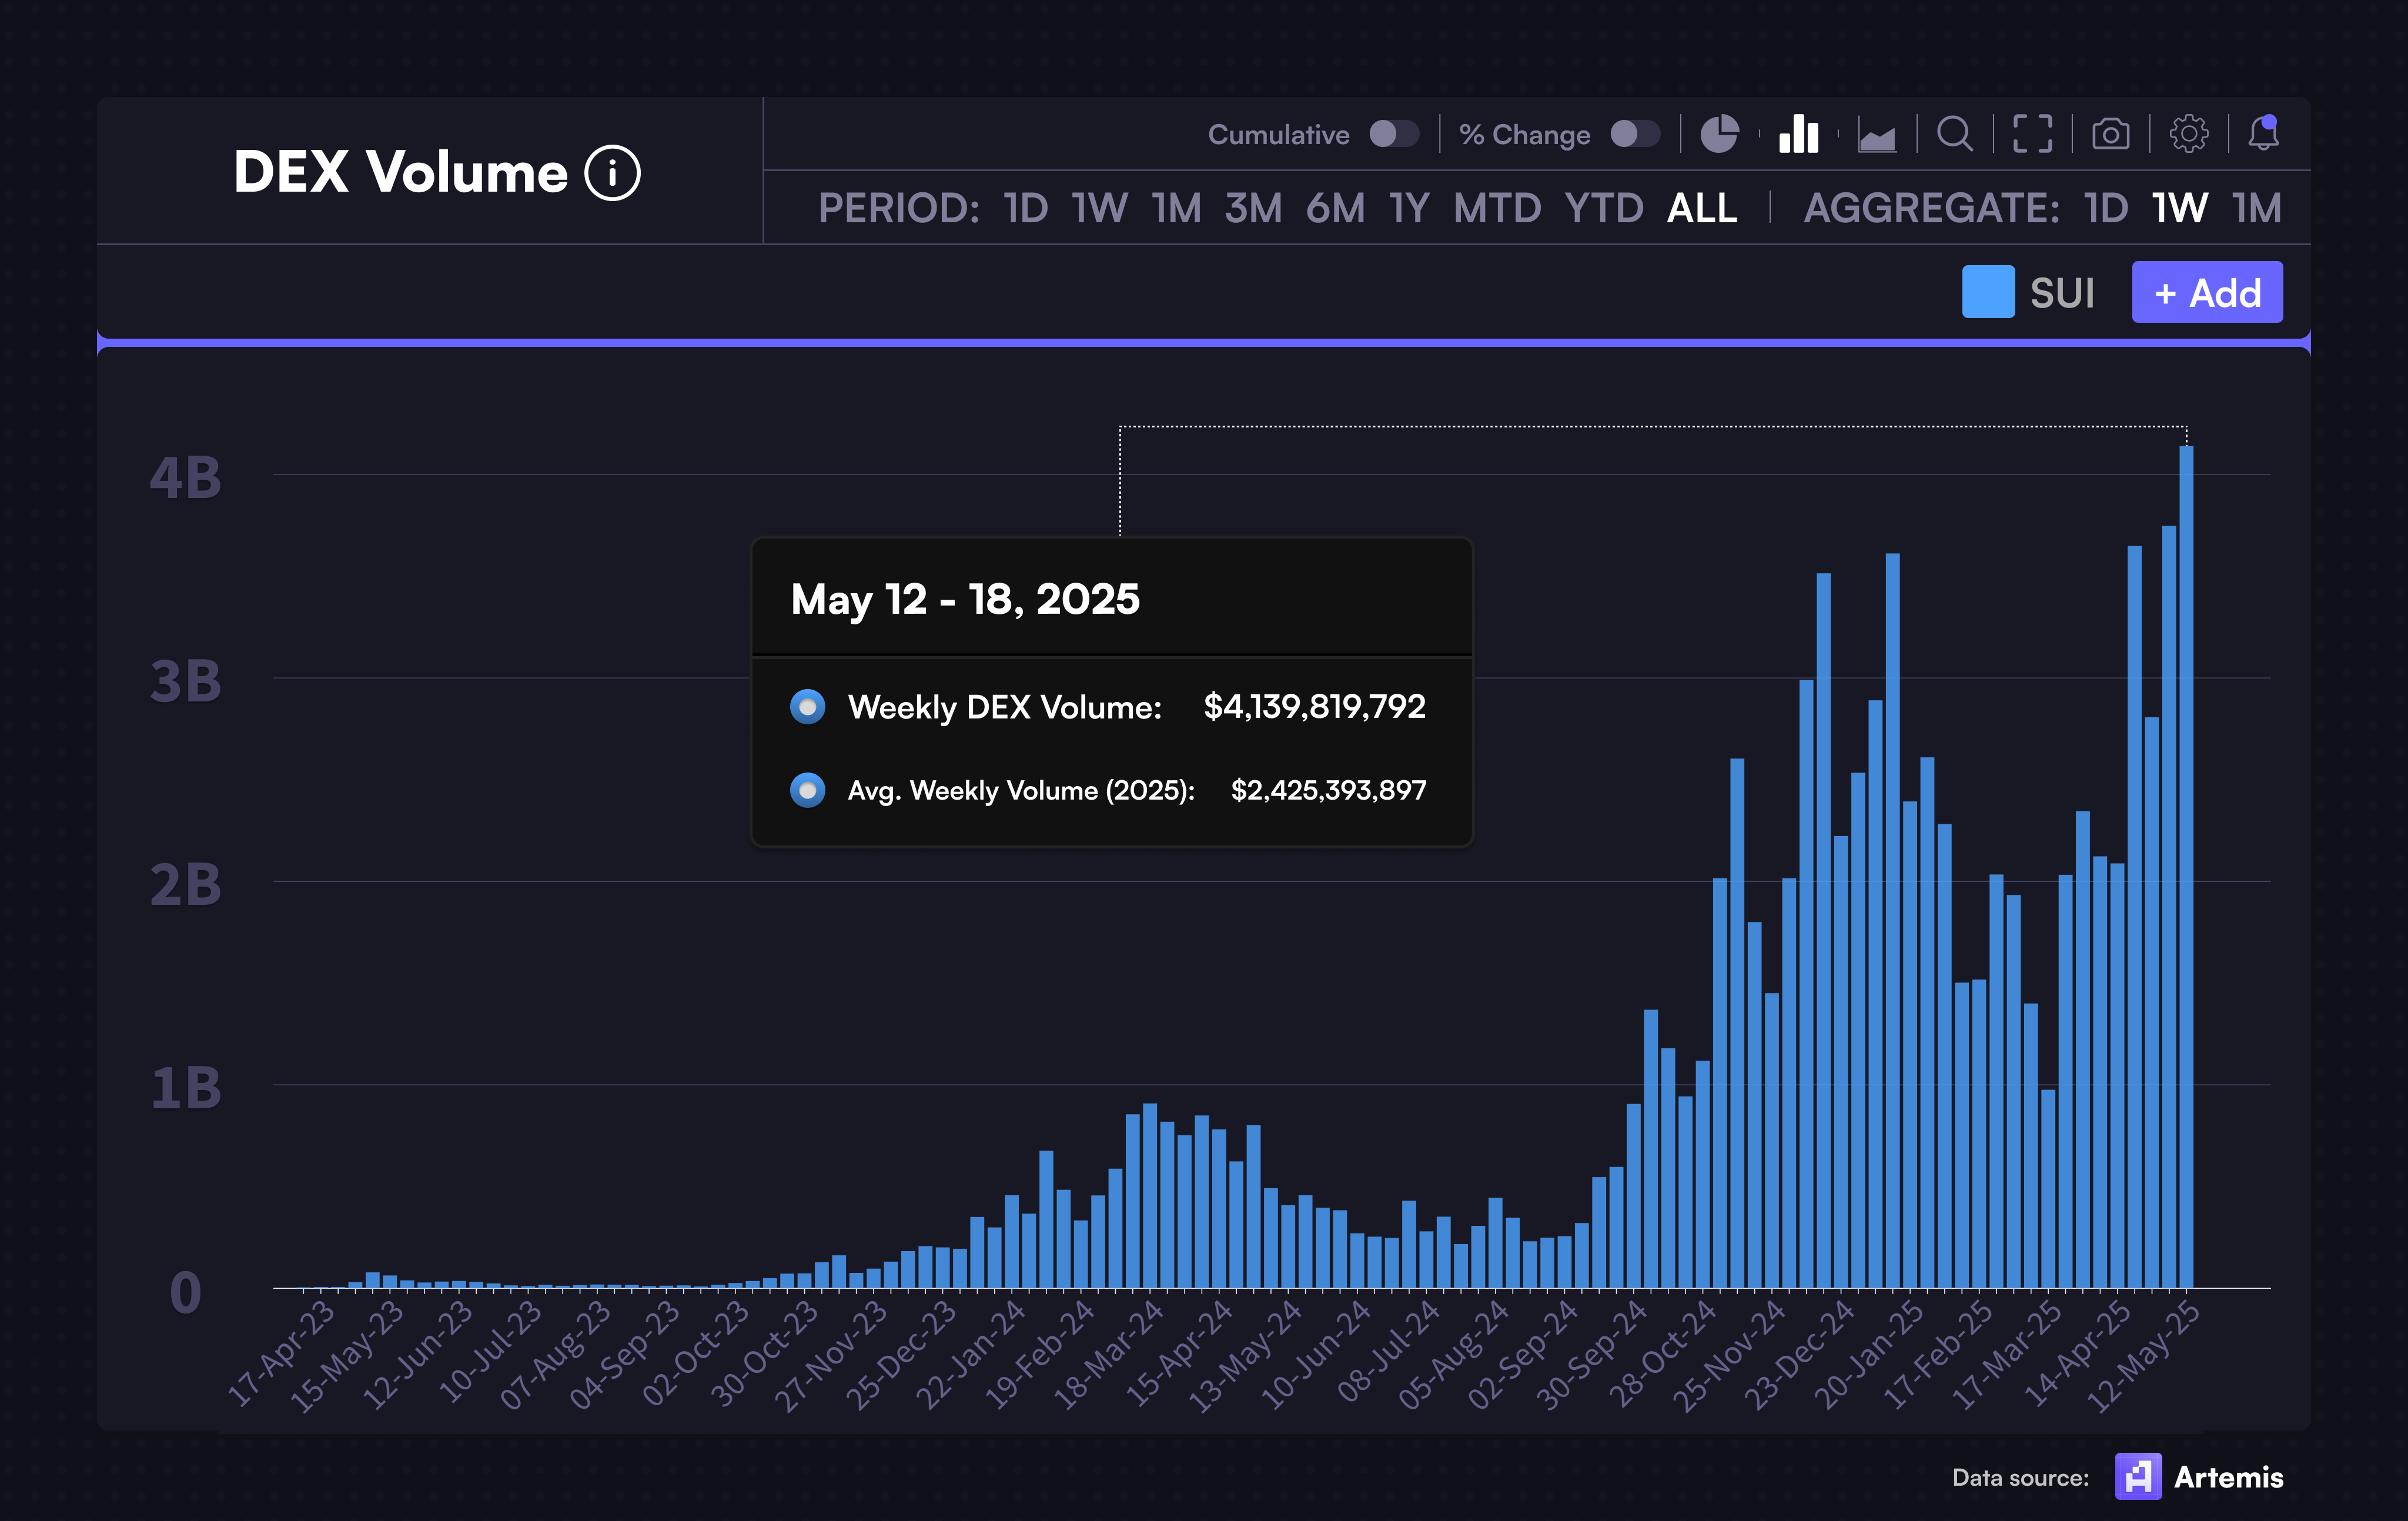Click the notification bell icon

pos(2263,133)
